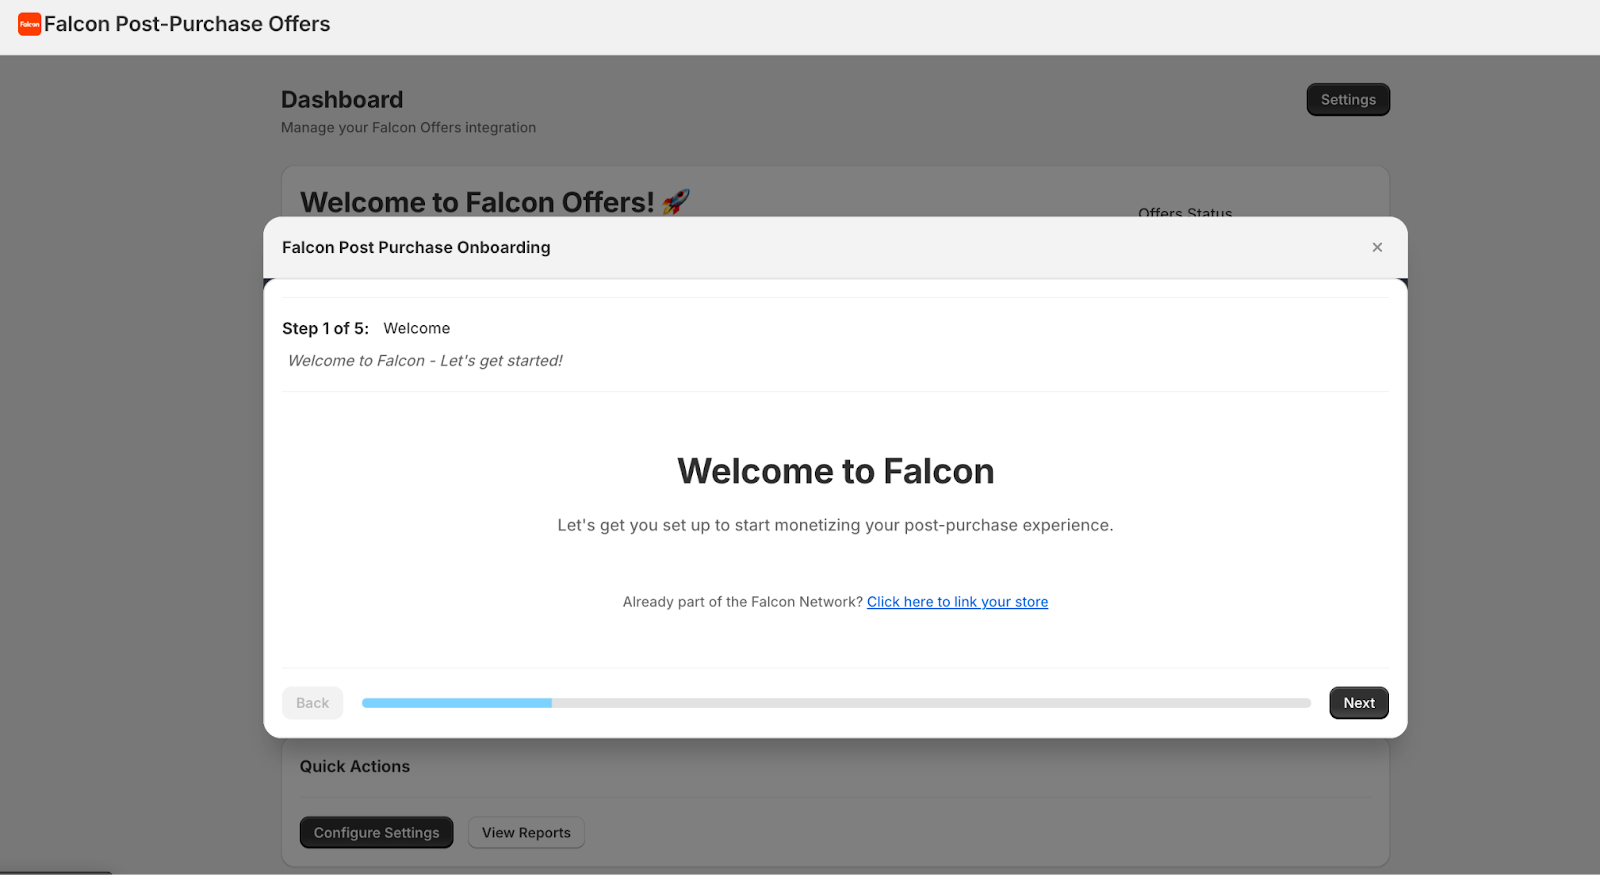Open View Reports quick action
This screenshot has height=875, width=1600.
[526, 833]
